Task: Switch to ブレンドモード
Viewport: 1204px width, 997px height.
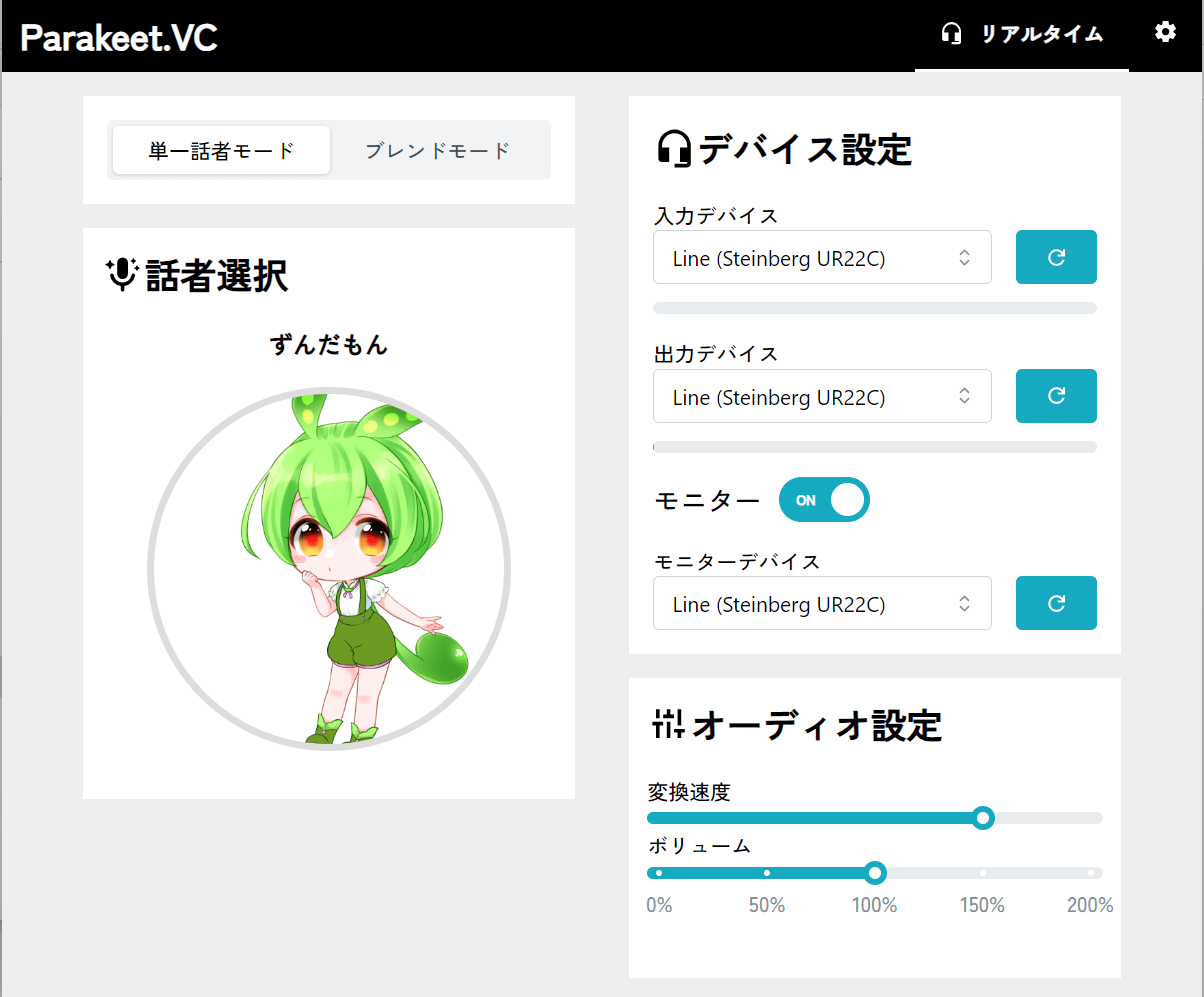Action: click(x=438, y=150)
